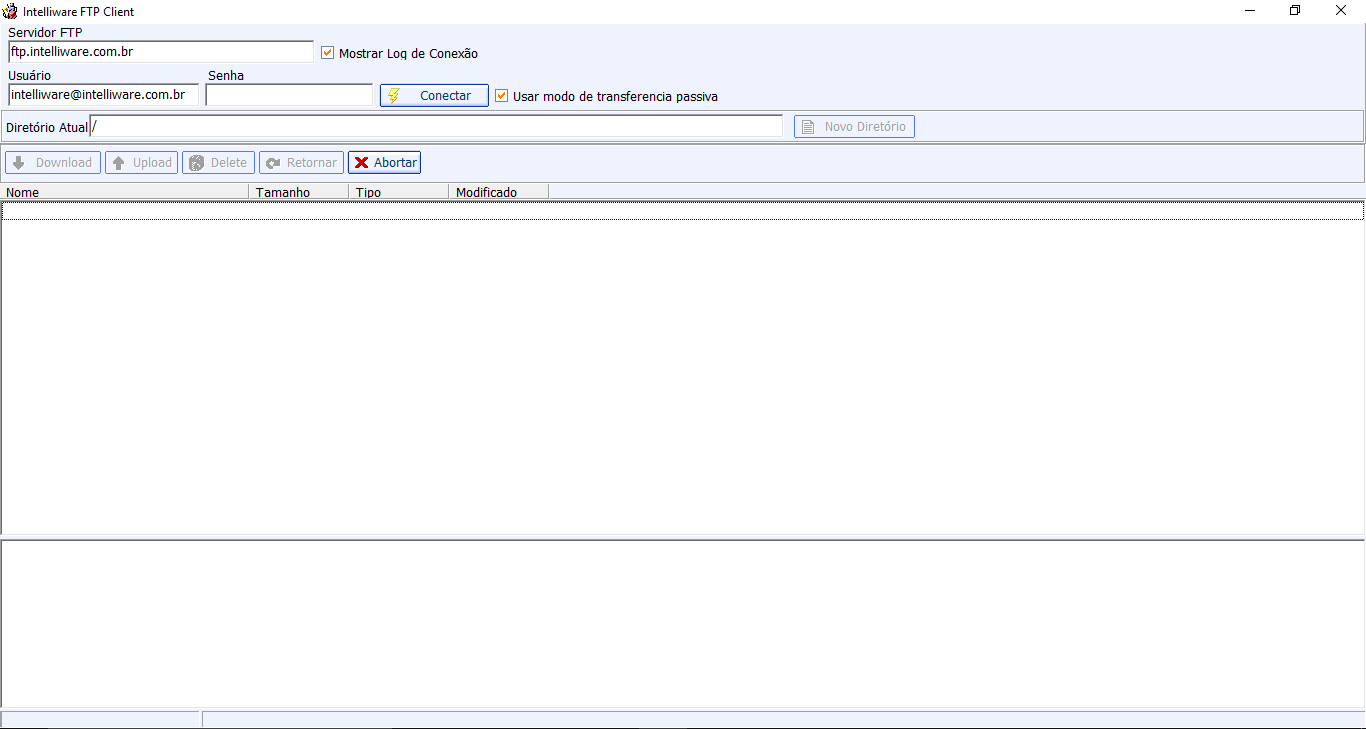Click the Download button
This screenshot has width=1366, height=729.
point(53,163)
